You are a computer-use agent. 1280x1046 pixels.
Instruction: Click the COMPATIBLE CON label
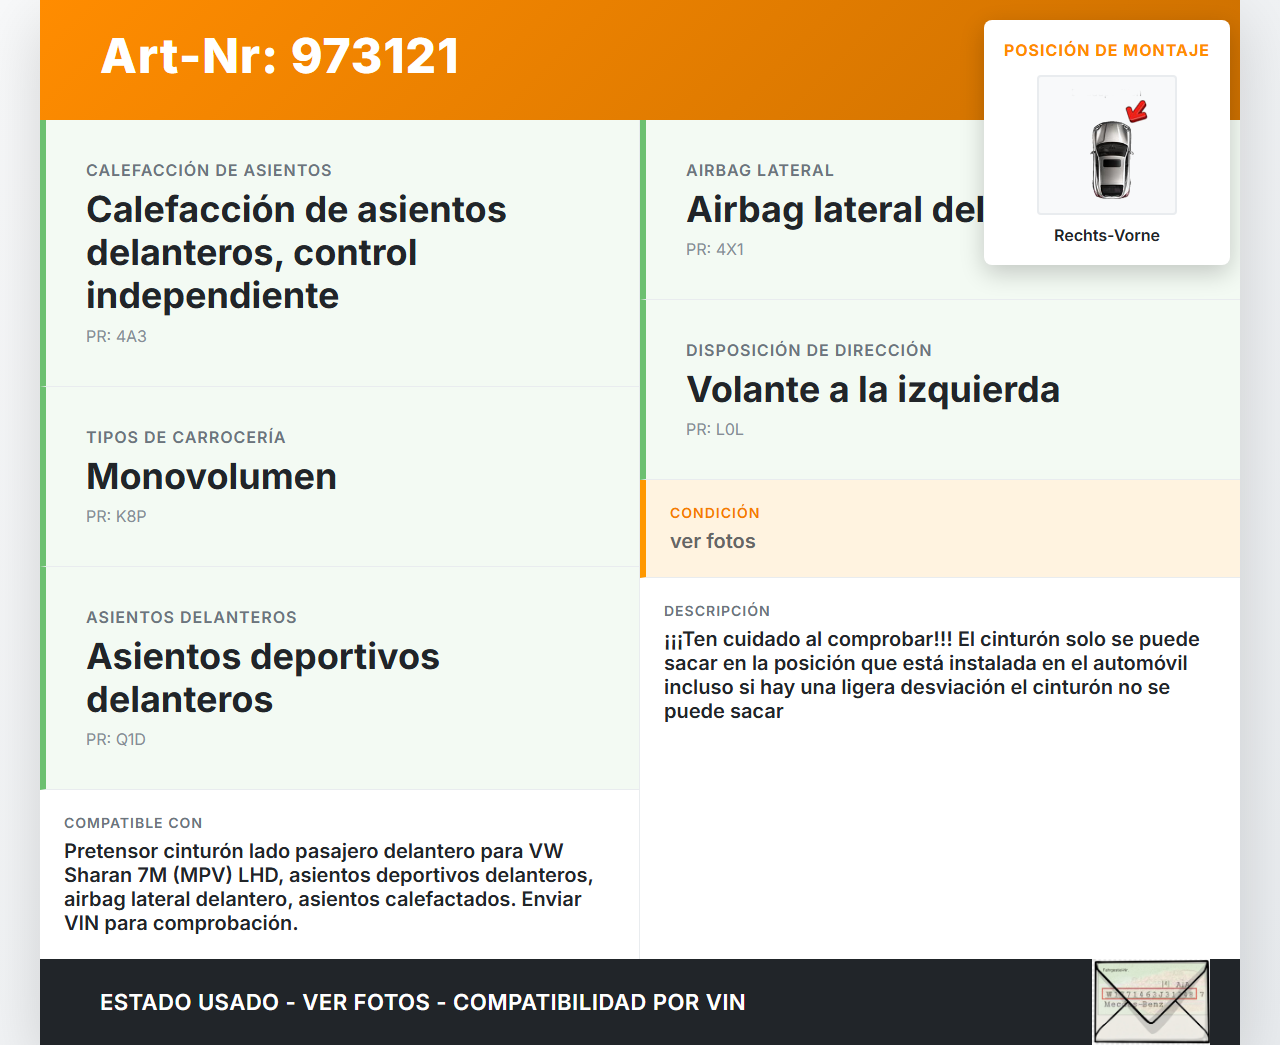point(133,823)
